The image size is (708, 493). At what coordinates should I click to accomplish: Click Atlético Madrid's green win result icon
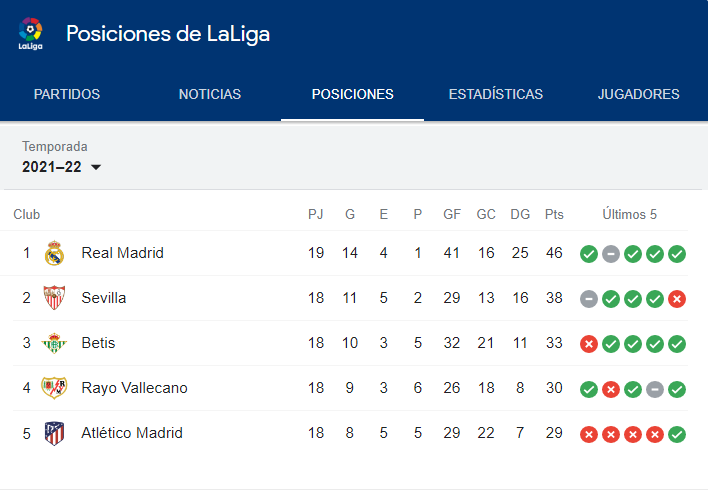coord(677,434)
